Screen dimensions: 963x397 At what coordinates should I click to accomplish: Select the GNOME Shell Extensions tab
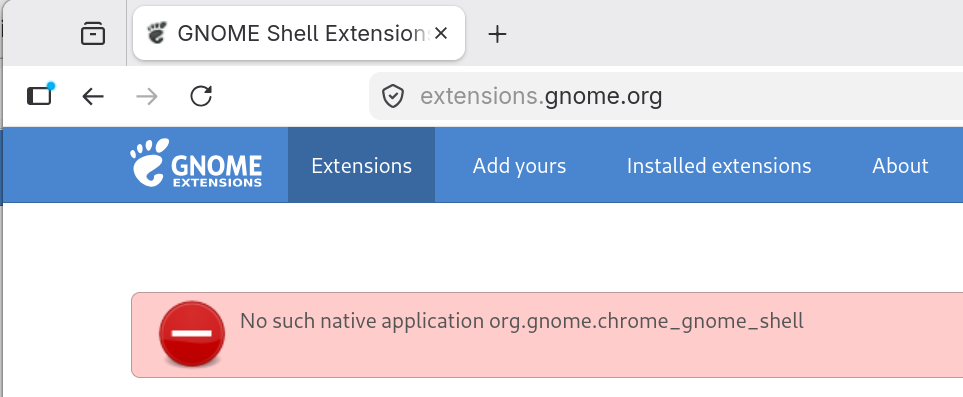(298, 33)
